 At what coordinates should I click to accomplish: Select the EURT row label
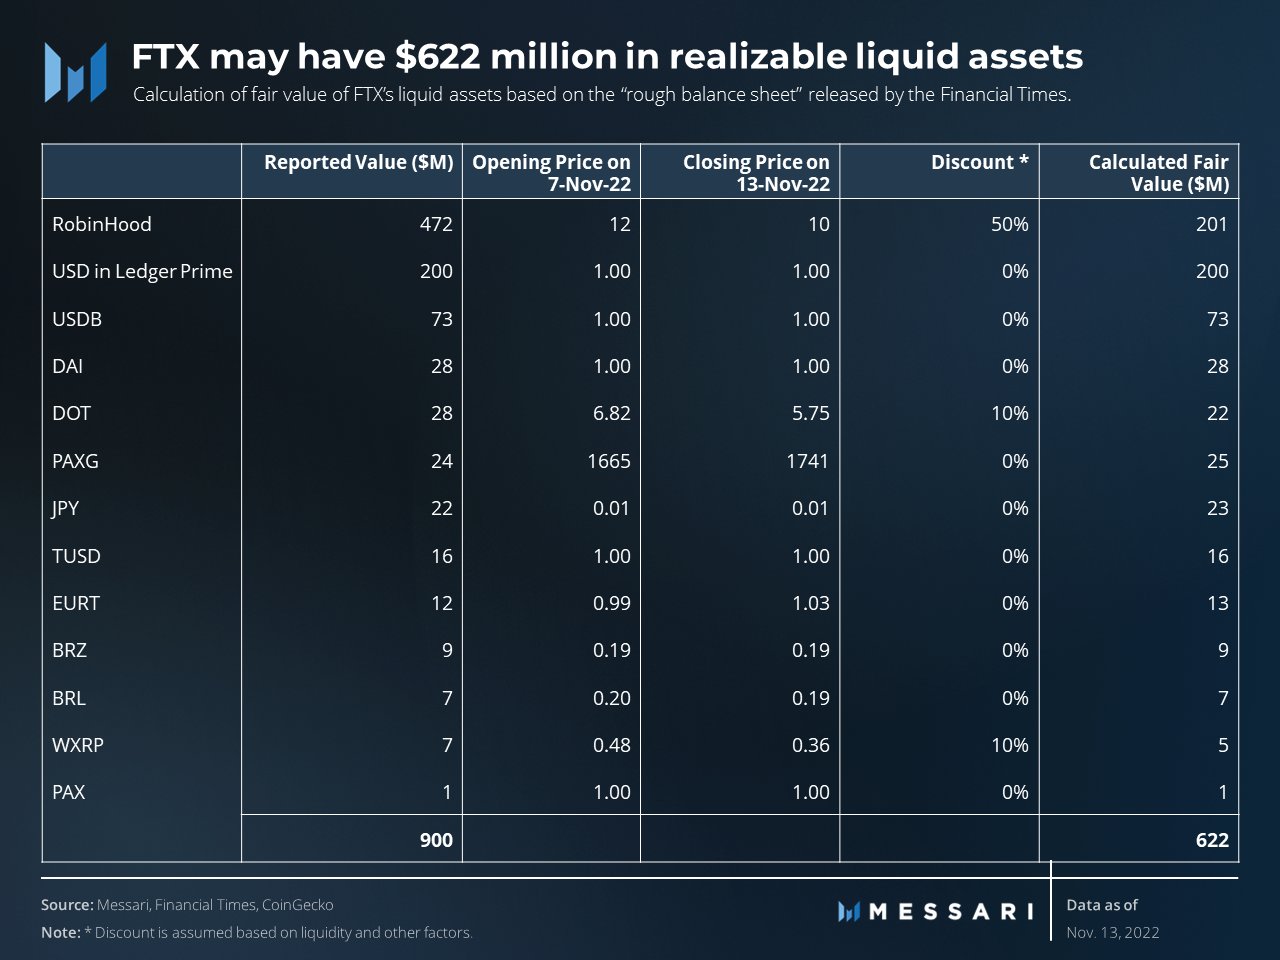click(x=76, y=603)
